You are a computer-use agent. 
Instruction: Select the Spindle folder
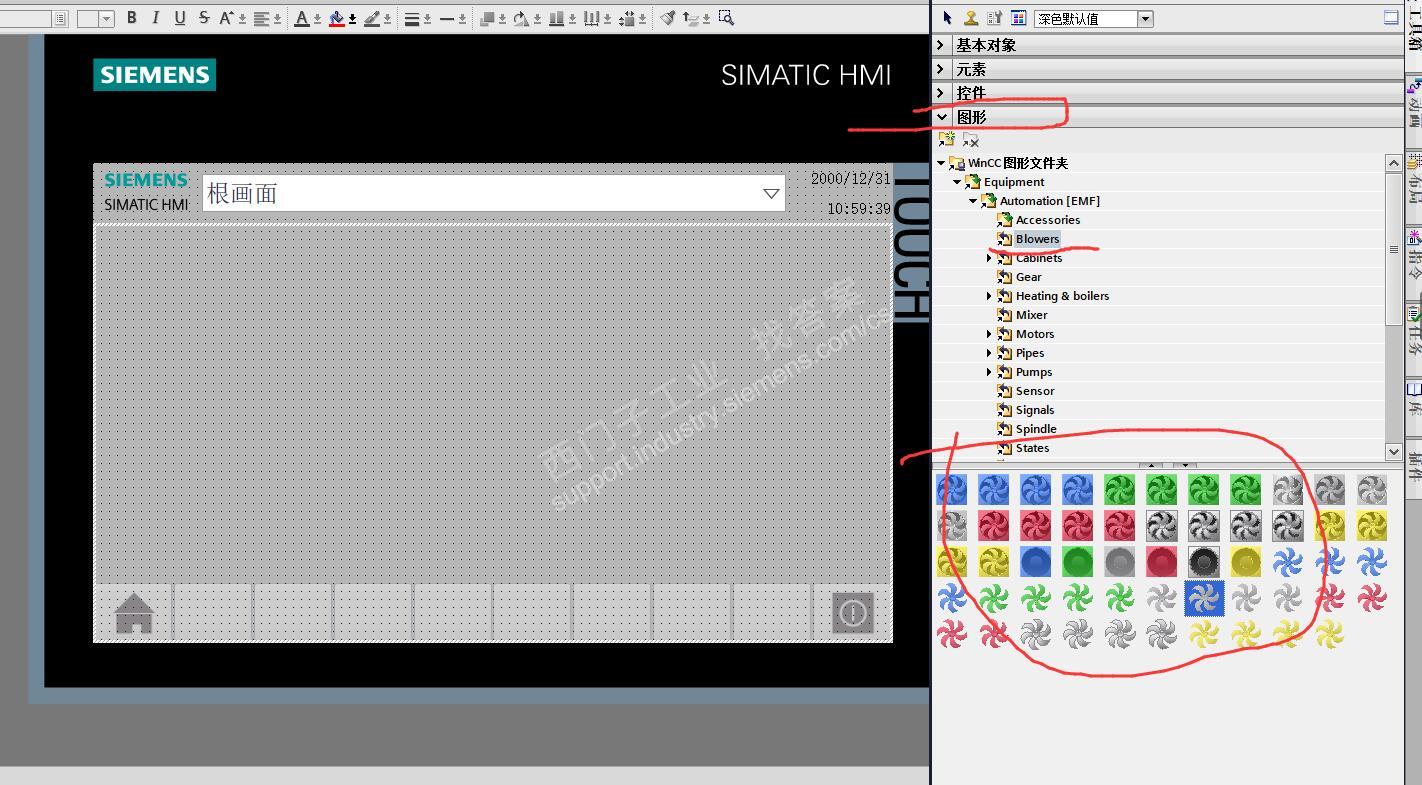1036,429
